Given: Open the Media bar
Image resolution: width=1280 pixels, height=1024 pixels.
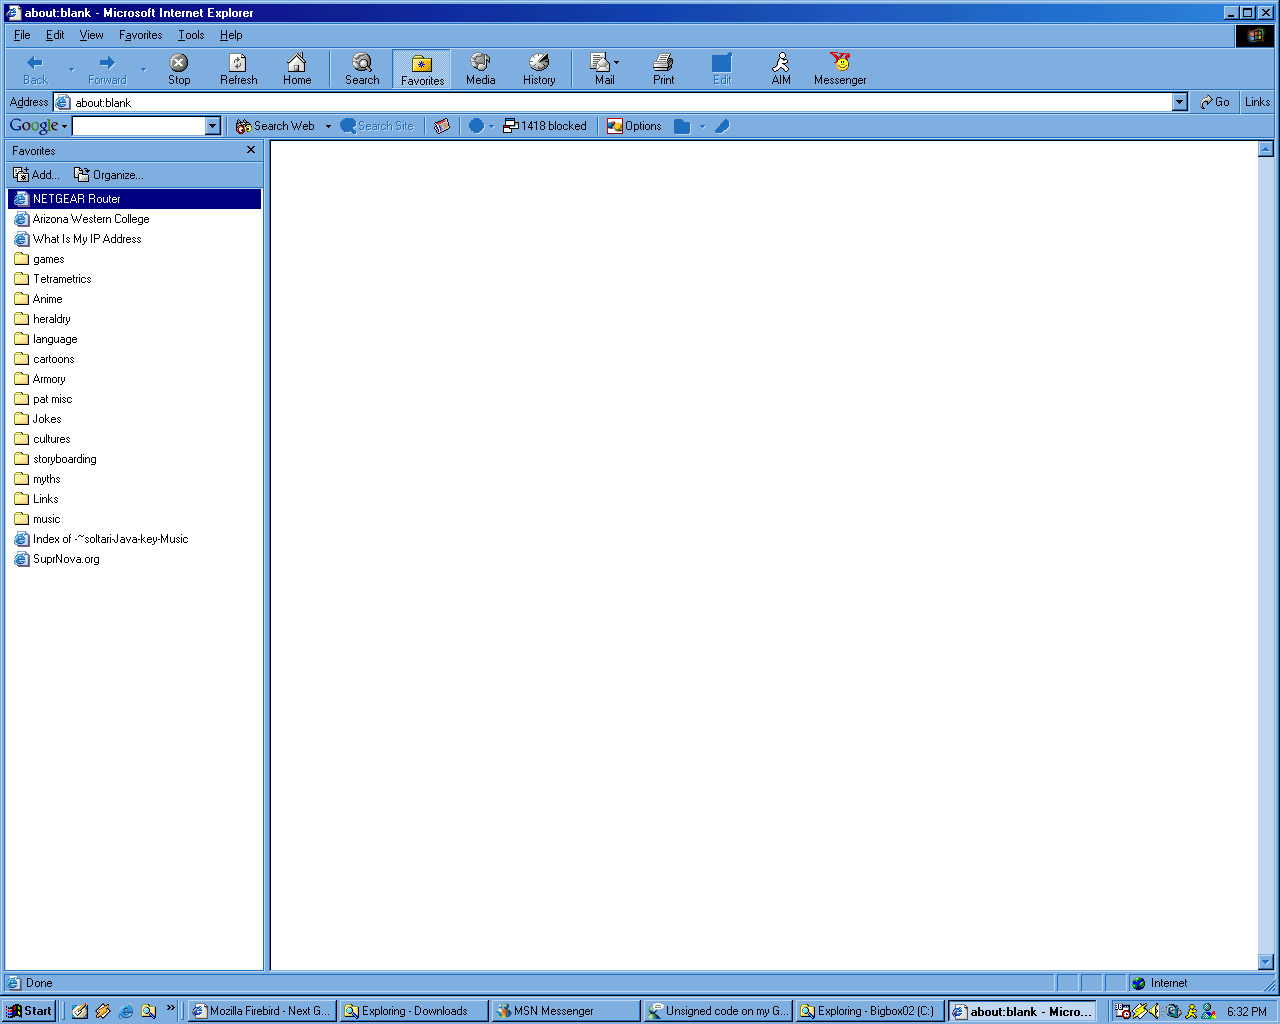Looking at the screenshot, I should 481,69.
